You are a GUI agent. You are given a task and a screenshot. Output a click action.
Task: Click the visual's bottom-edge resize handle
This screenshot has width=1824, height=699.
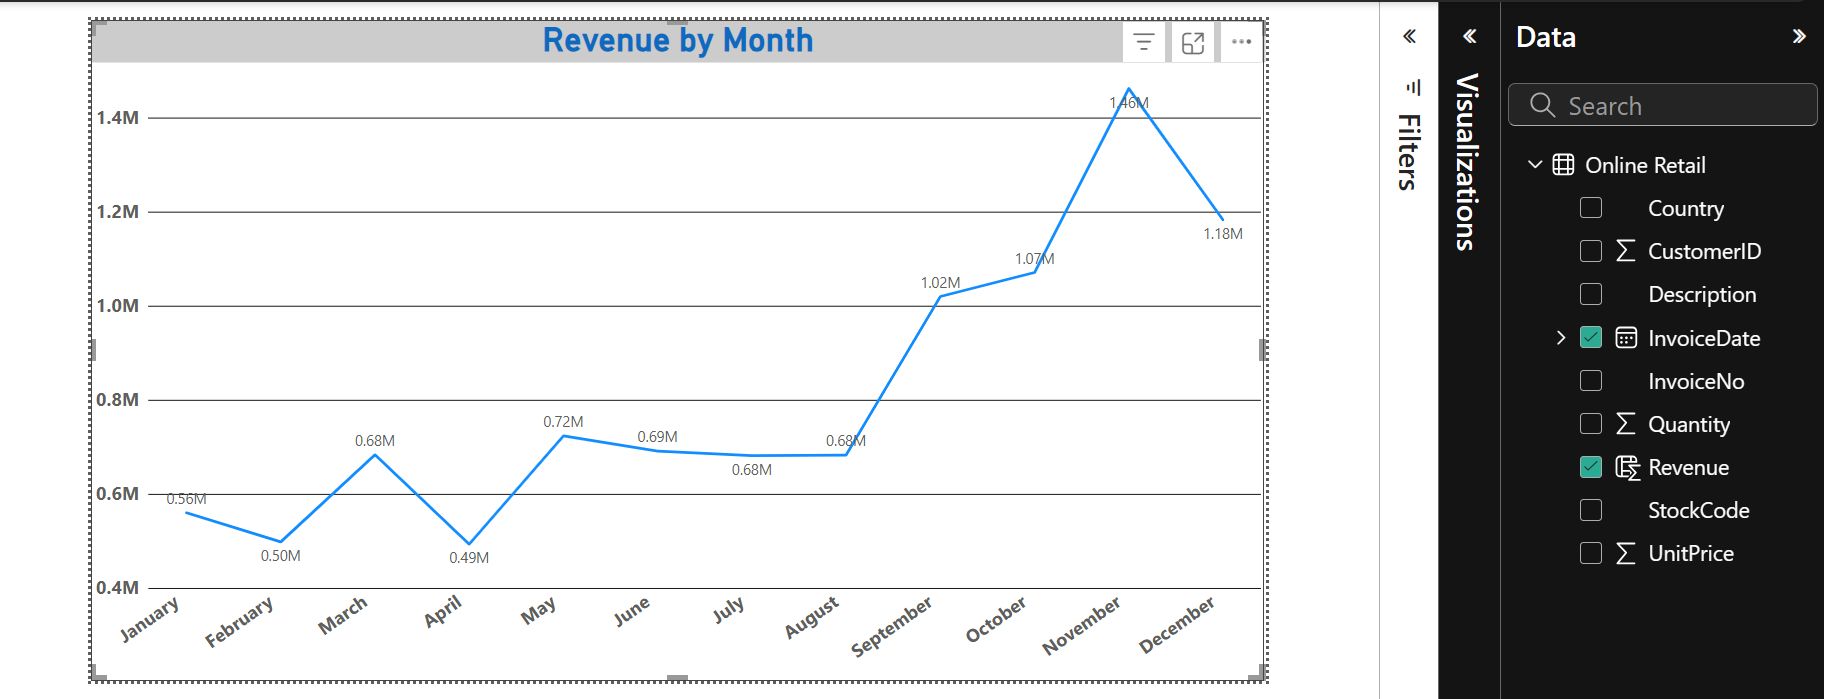click(677, 678)
